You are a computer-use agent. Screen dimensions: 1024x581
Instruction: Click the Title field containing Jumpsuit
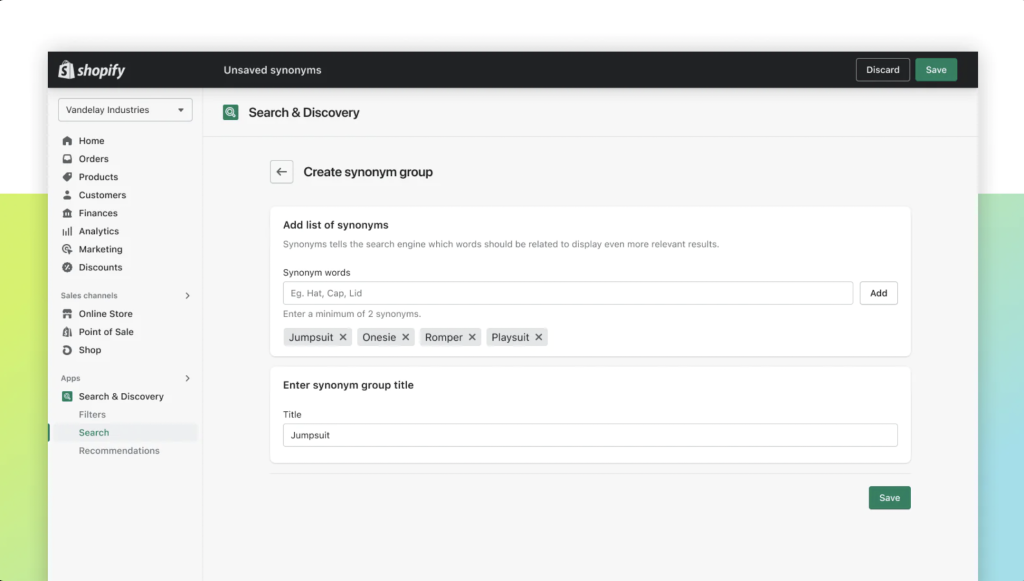tap(590, 435)
